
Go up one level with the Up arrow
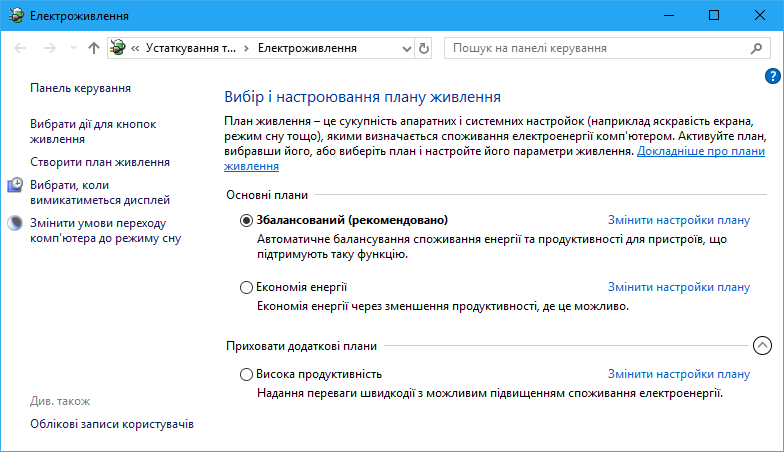[x=94, y=48]
